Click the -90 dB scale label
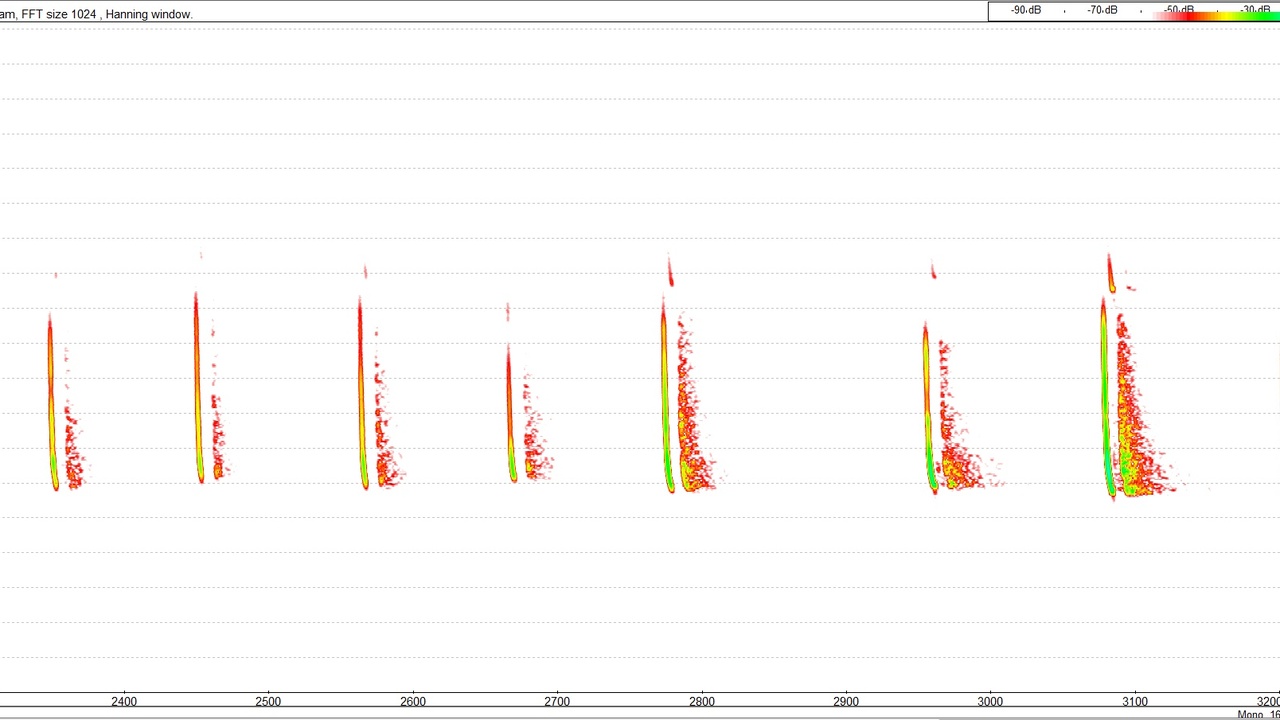The width and height of the screenshot is (1280, 720). pyautogui.click(x=1025, y=10)
